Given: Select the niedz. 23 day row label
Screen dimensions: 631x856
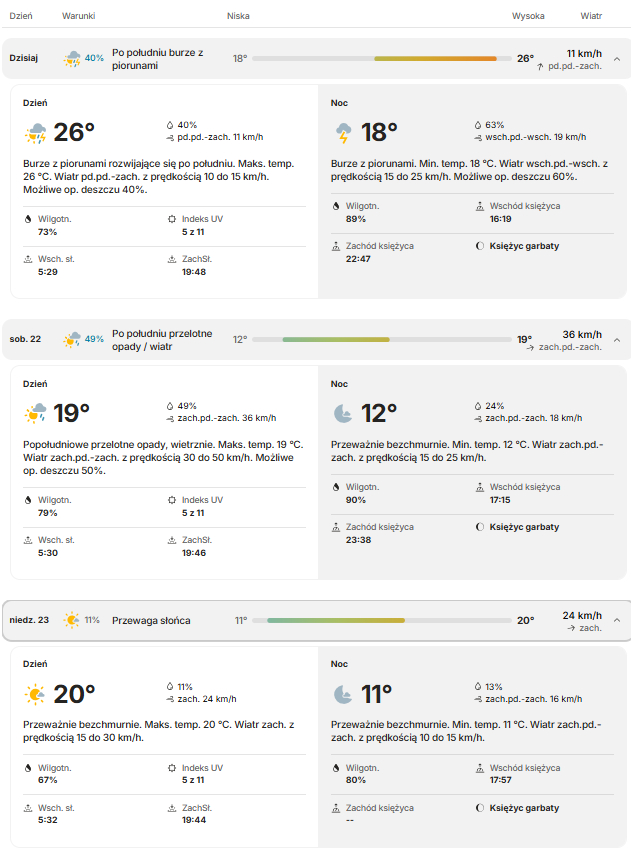Looking at the screenshot, I should point(29,620).
